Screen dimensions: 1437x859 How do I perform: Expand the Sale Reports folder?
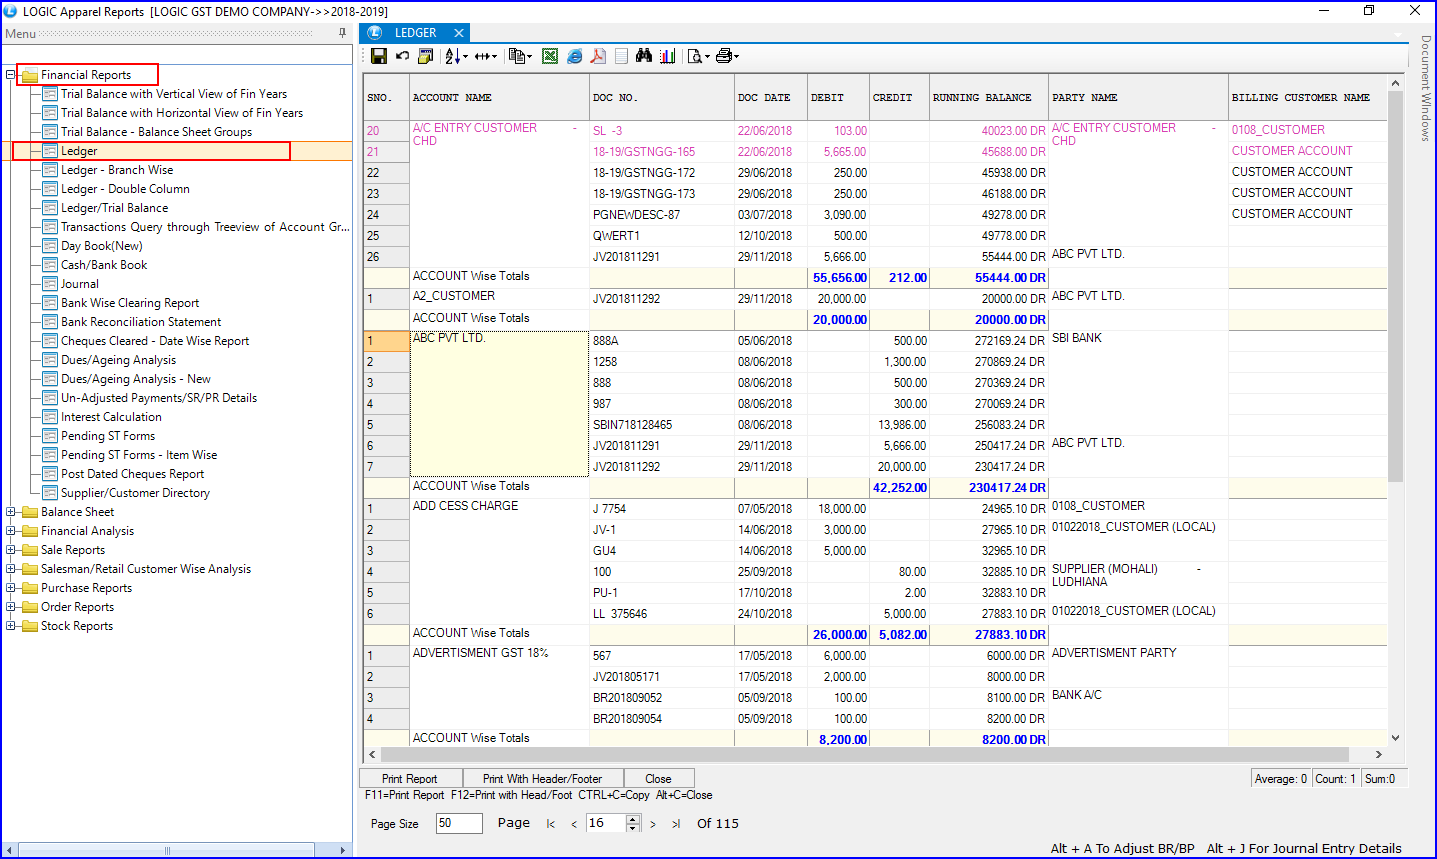click(10, 550)
